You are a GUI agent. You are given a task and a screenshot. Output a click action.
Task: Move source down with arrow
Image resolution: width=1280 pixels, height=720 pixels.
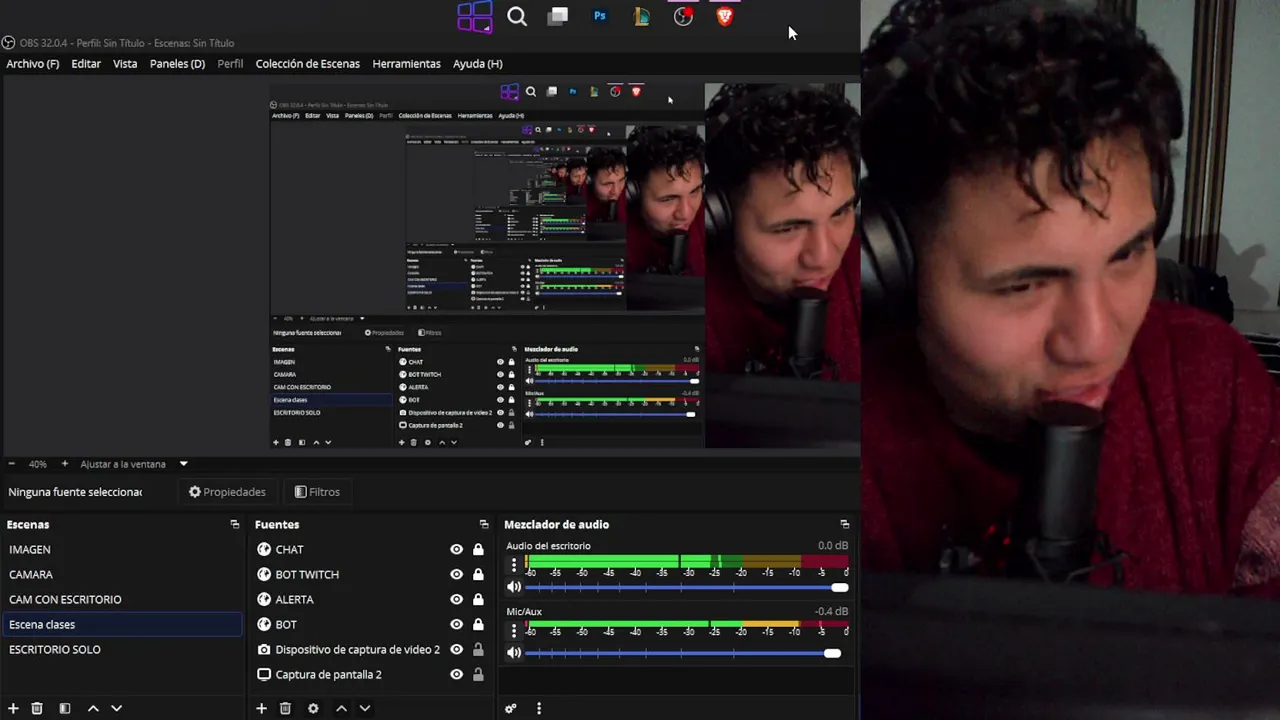[x=364, y=708]
